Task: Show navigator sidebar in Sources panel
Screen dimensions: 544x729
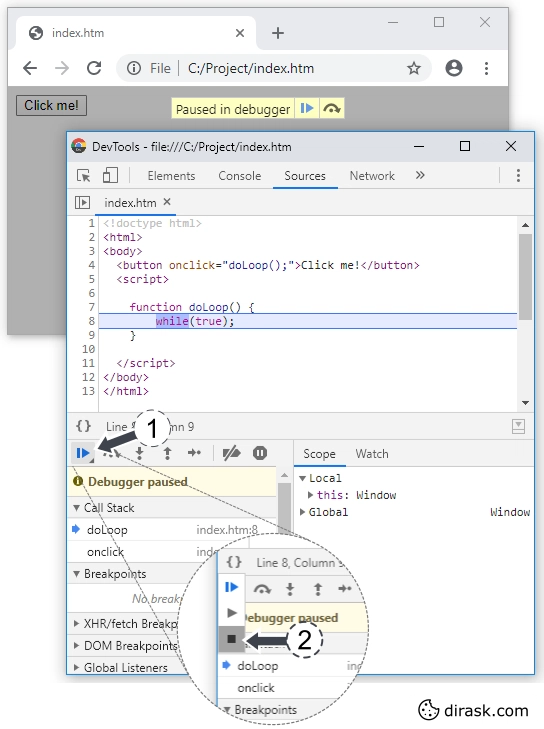Action: click(82, 203)
